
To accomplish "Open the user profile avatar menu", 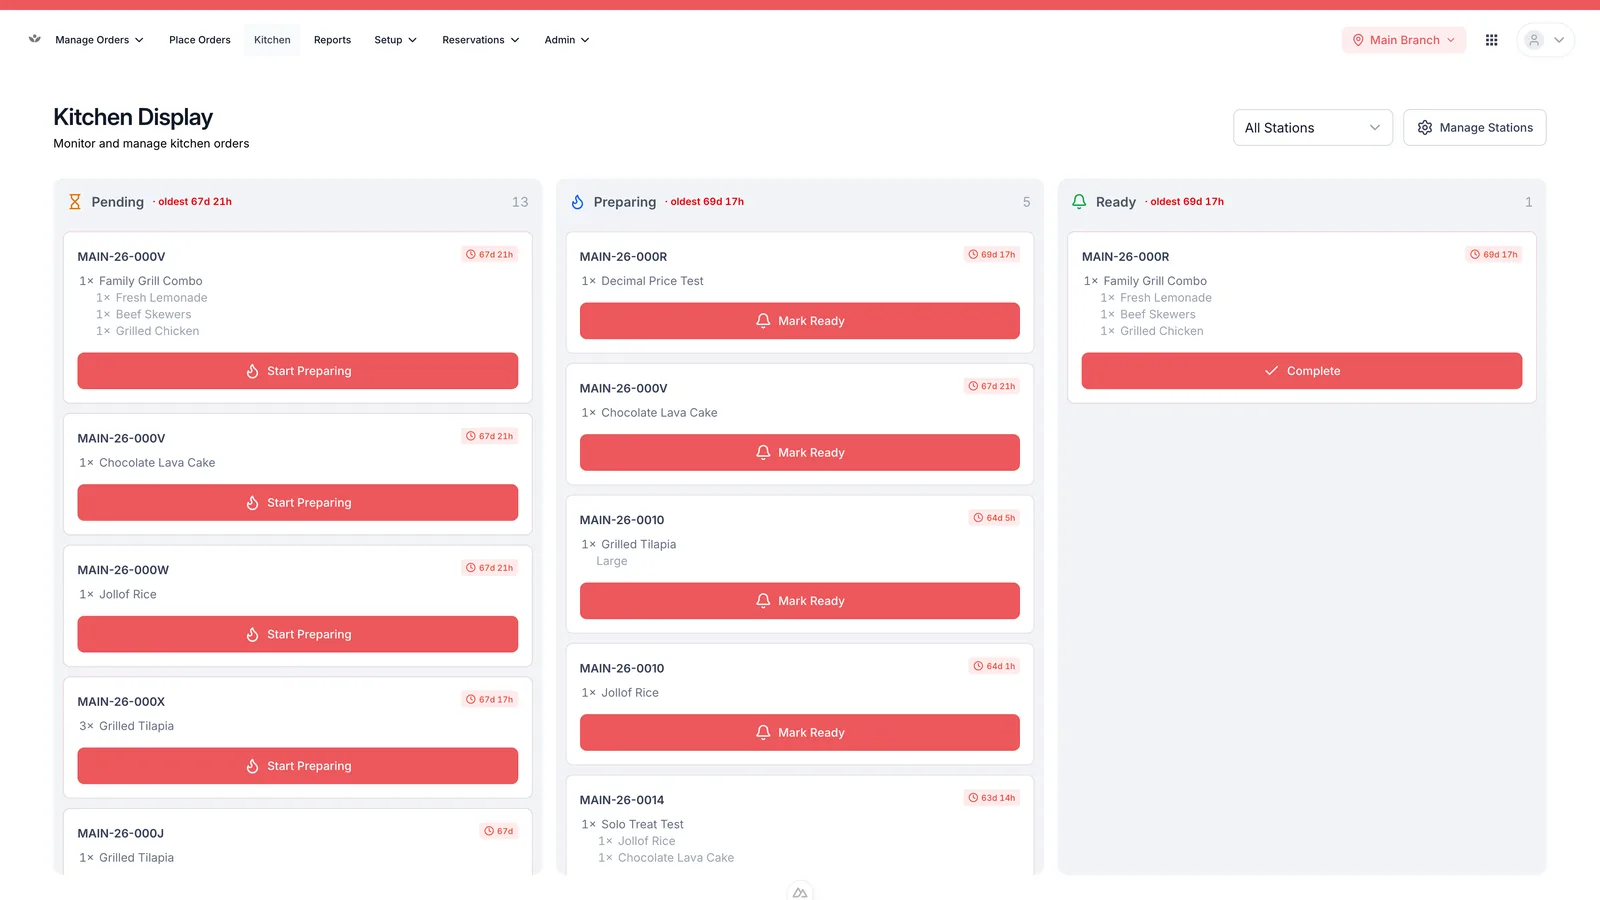I will (1545, 40).
